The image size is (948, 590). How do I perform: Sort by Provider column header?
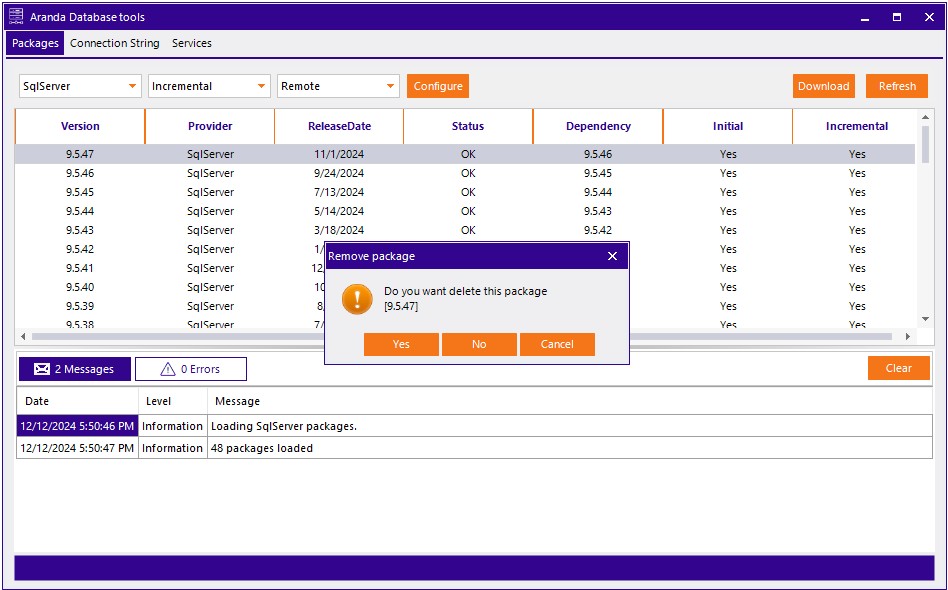click(210, 126)
